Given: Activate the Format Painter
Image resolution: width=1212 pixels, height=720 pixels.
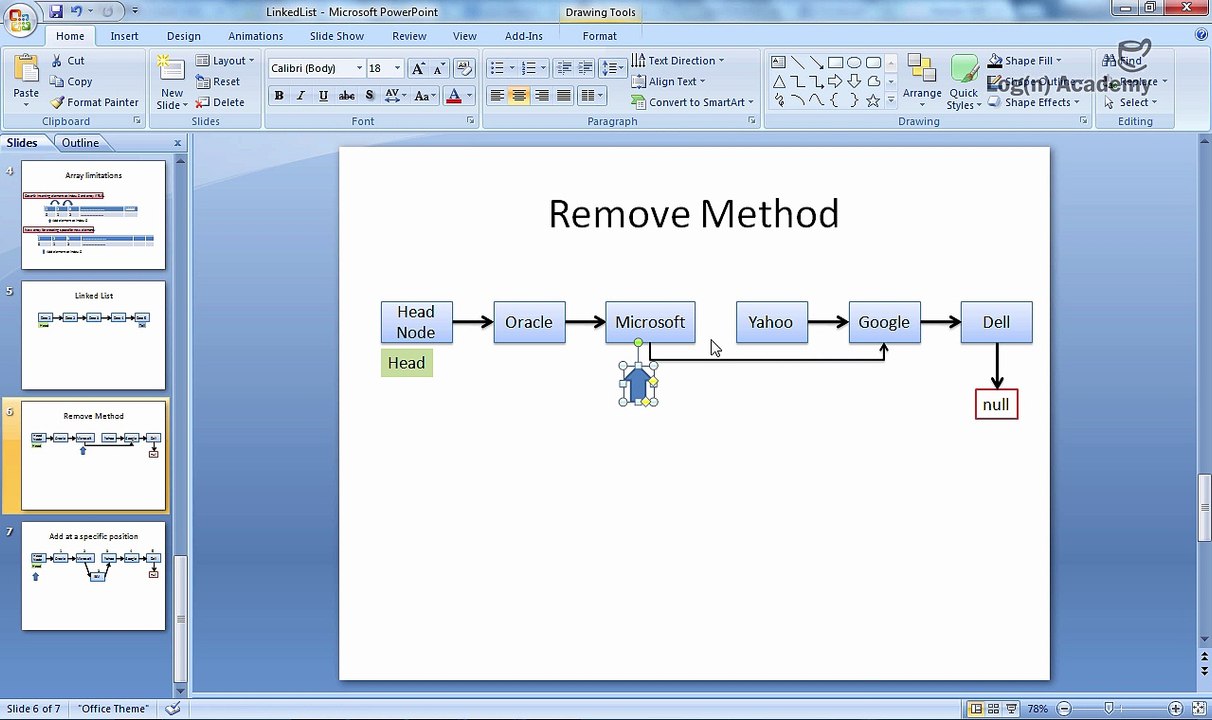Looking at the screenshot, I should pos(94,102).
